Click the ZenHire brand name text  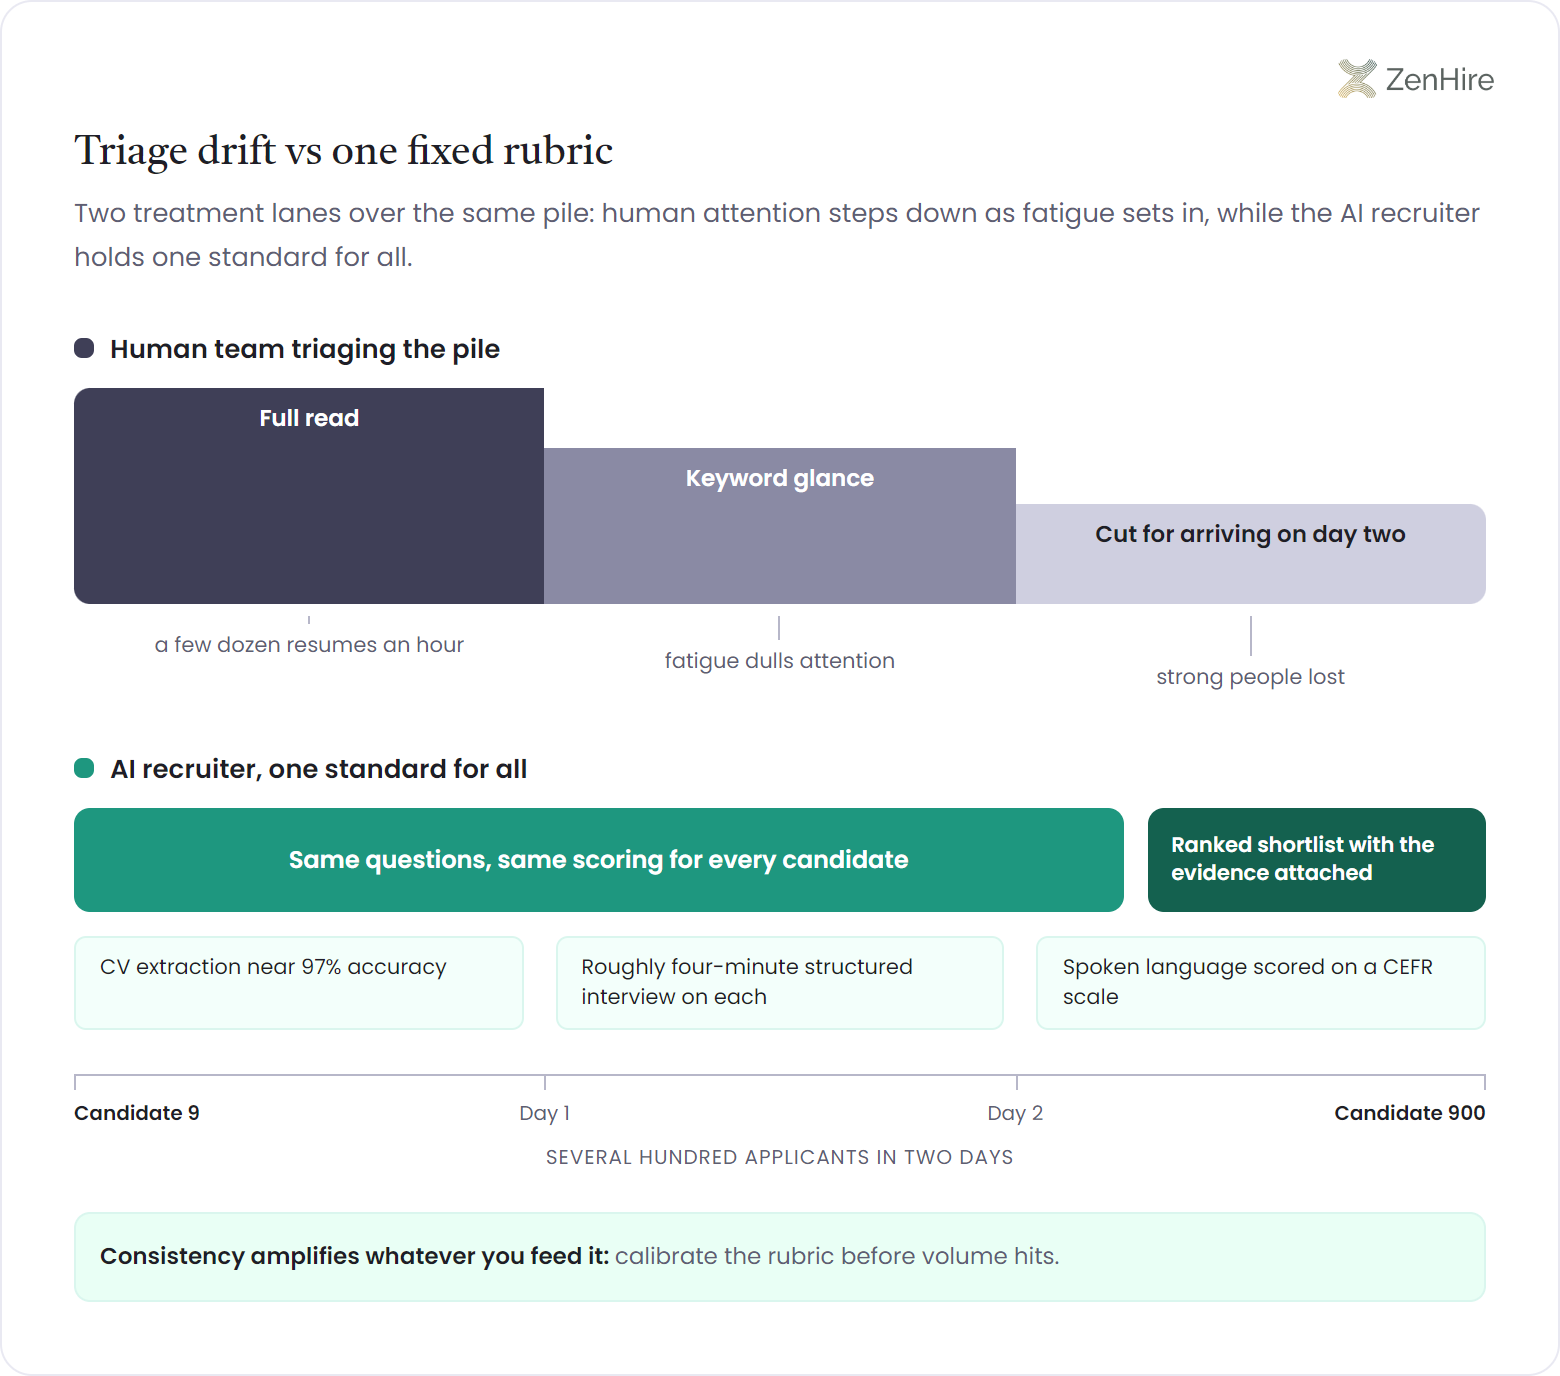pyautogui.click(x=1439, y=79)
